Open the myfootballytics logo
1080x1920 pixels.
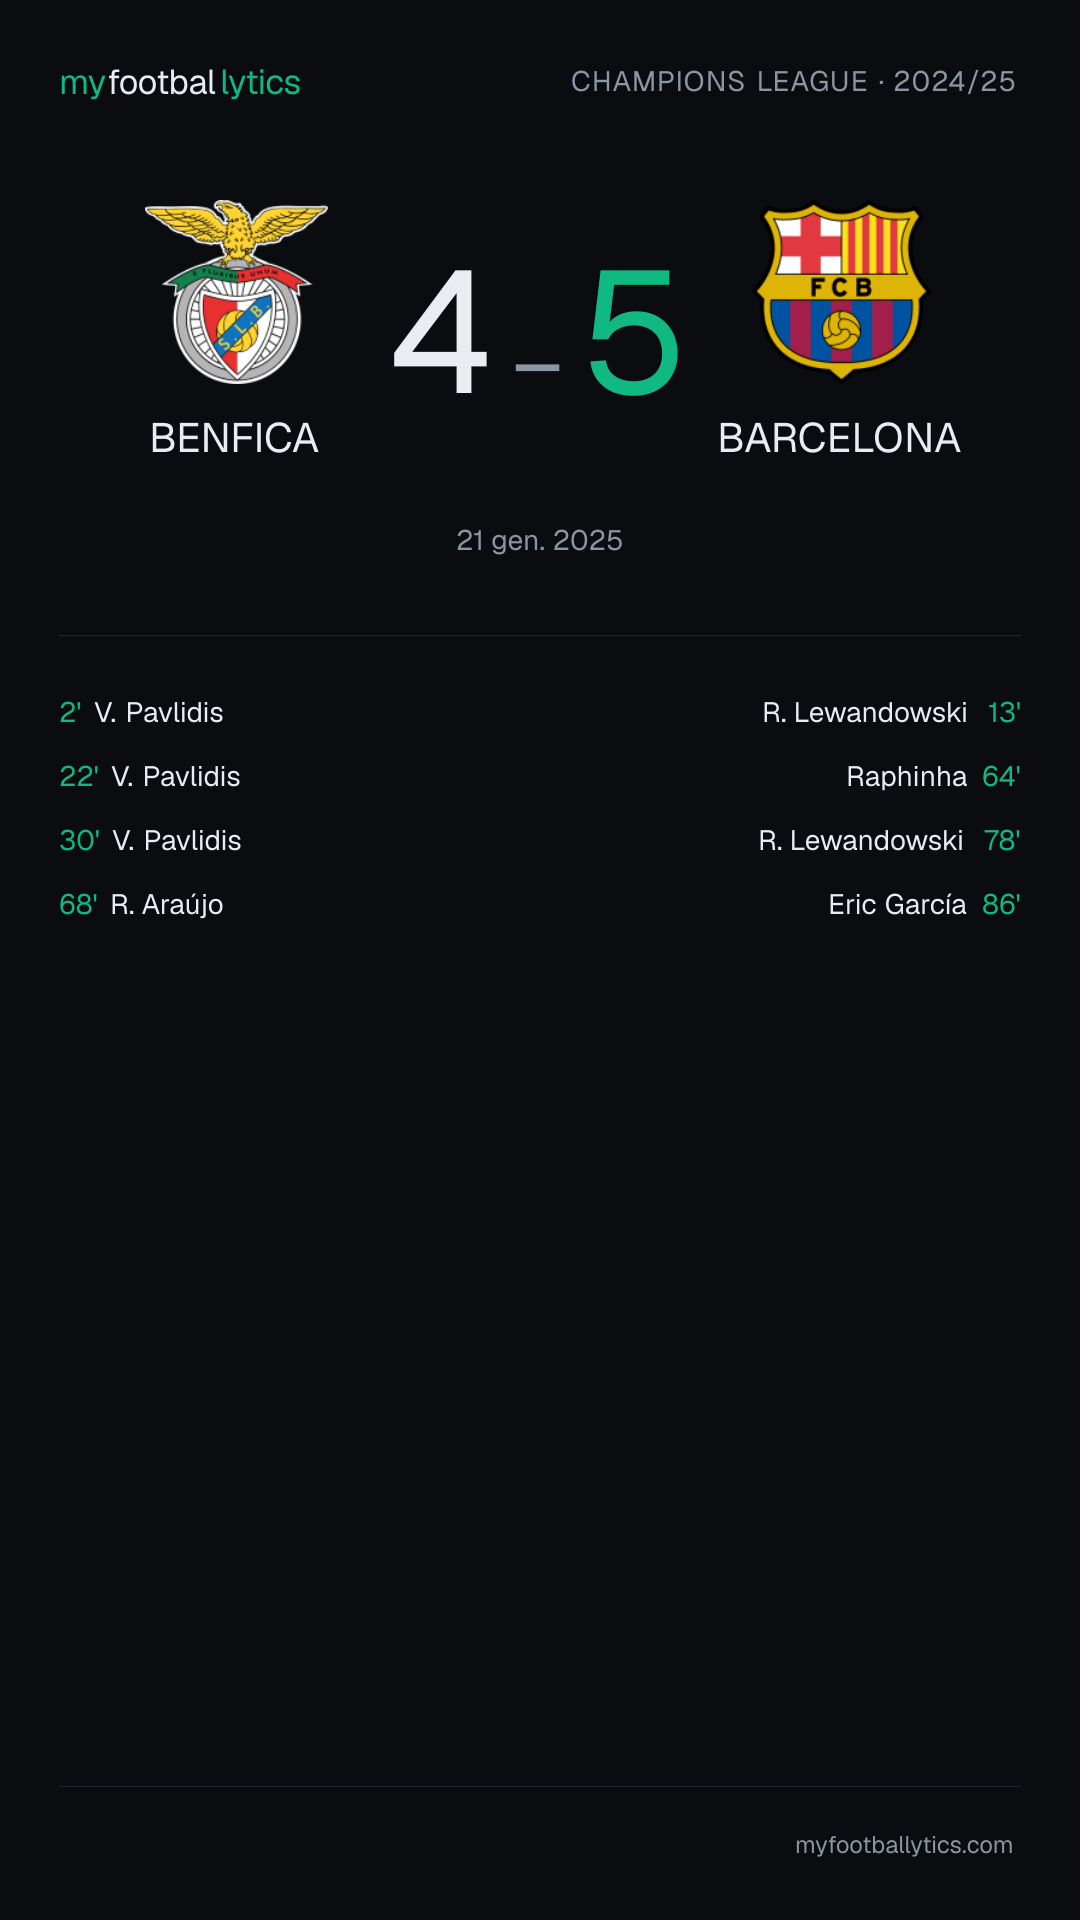click(x=180, y=82)
